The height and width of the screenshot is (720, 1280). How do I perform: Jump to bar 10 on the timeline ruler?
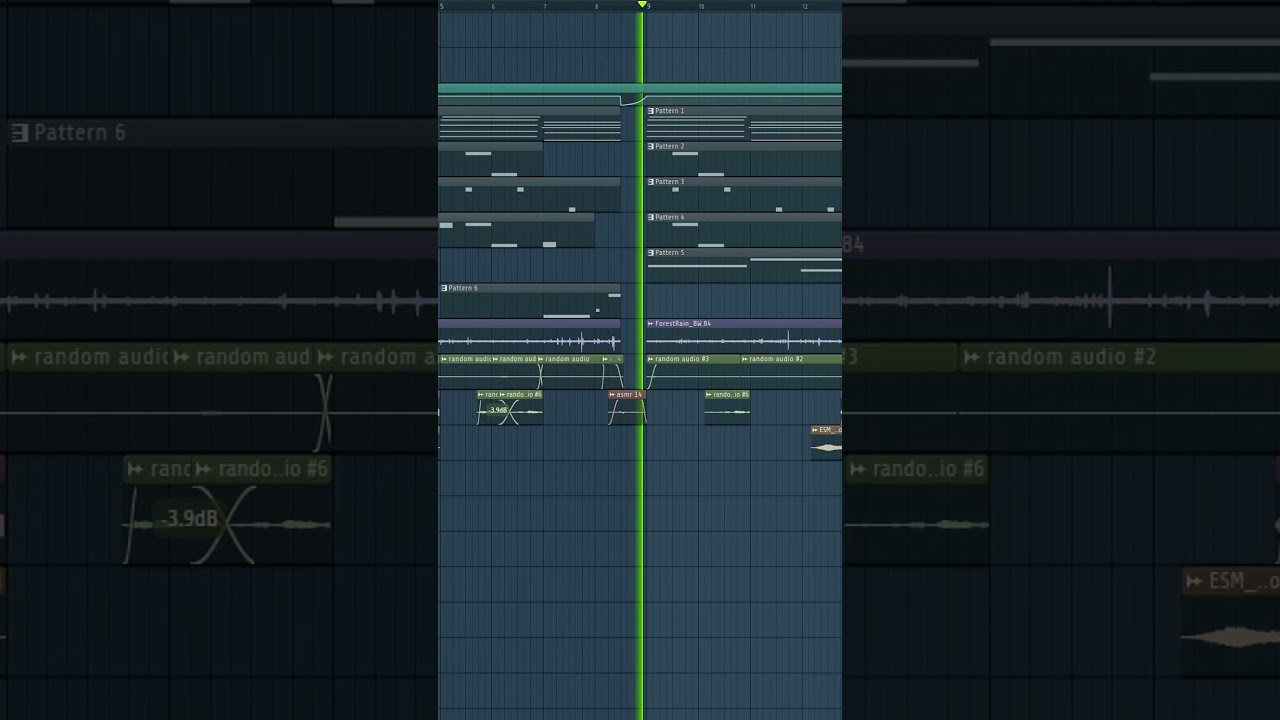pyautogui.click(x=701, y=6)
